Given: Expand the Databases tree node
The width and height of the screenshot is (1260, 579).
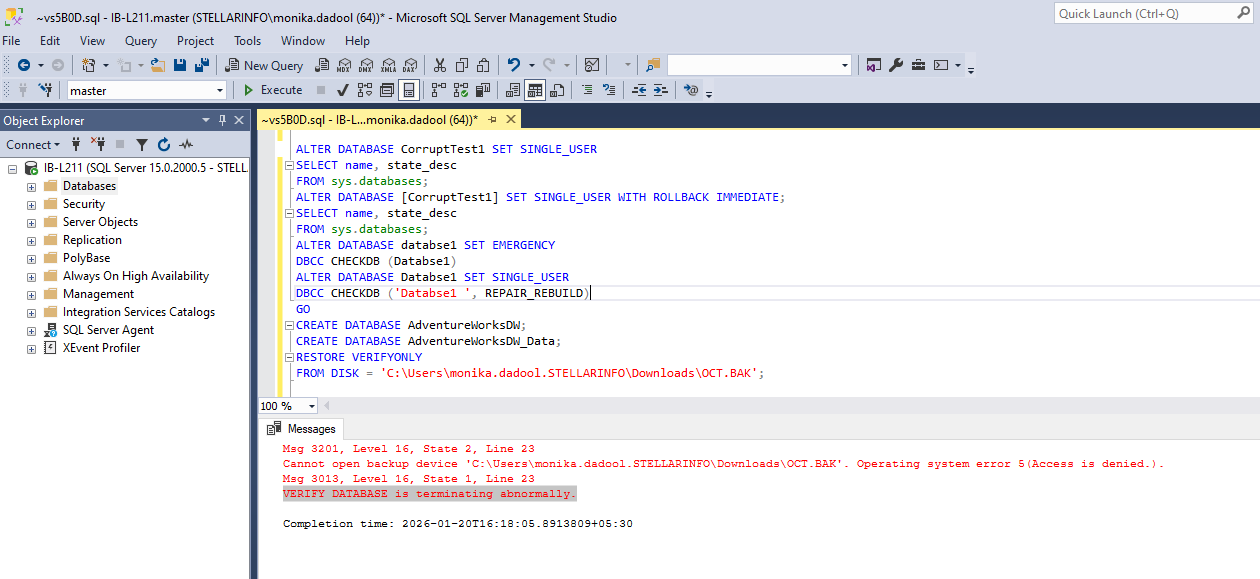Looking at the screenshot, I should (x=31, y=186).
